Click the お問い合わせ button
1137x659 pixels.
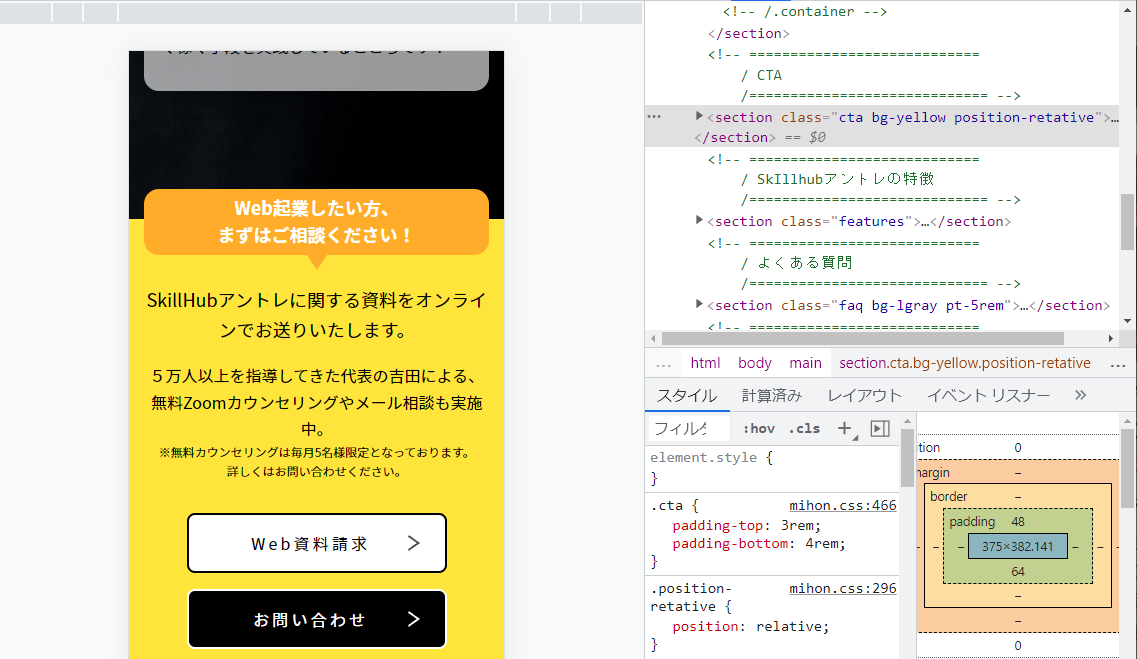[317, 619]
